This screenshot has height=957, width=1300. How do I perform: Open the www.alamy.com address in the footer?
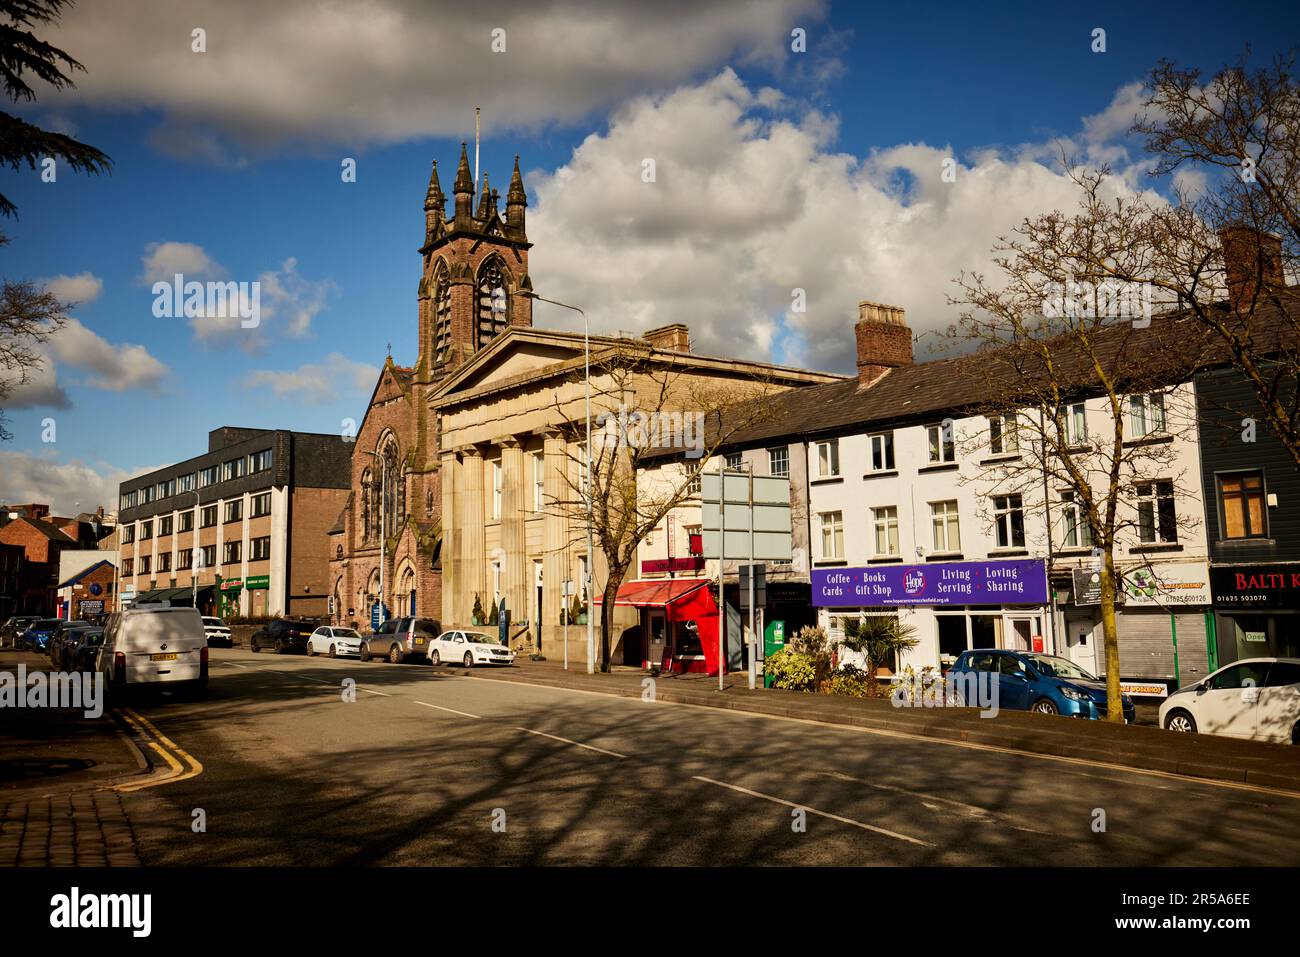1183,926
